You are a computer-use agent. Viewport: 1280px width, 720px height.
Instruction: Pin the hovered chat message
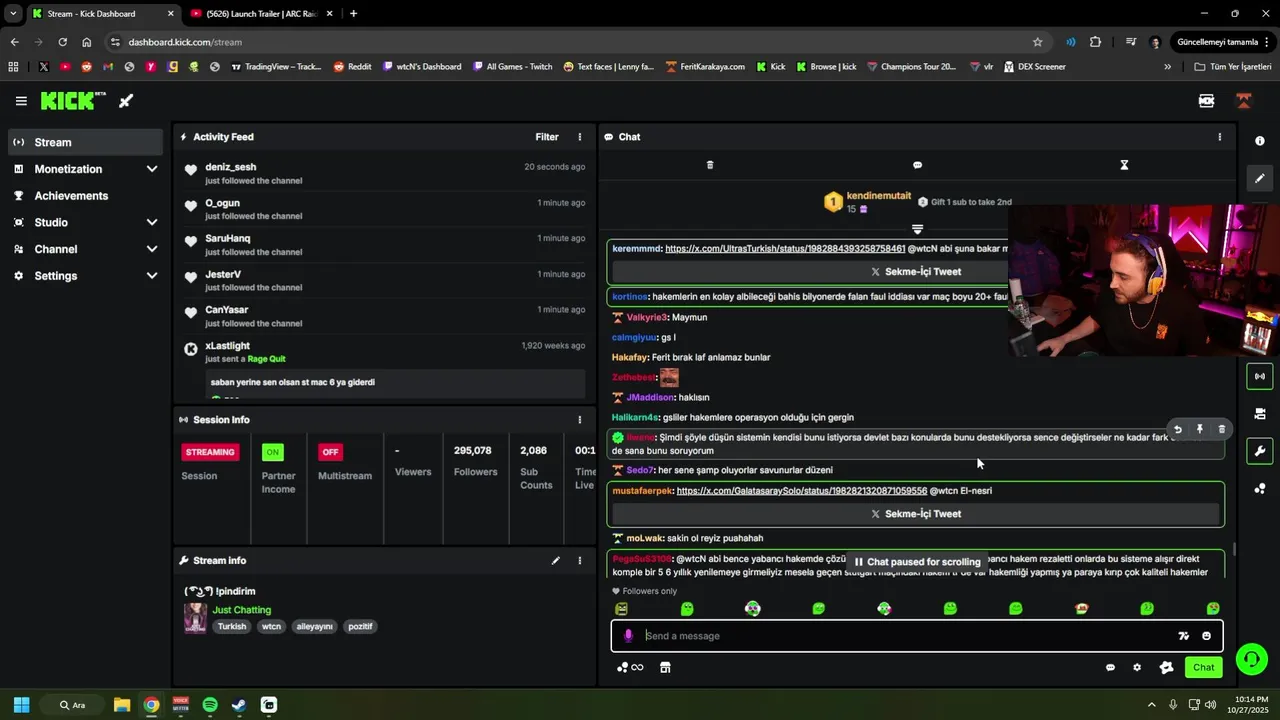(x=1200, y=429)
